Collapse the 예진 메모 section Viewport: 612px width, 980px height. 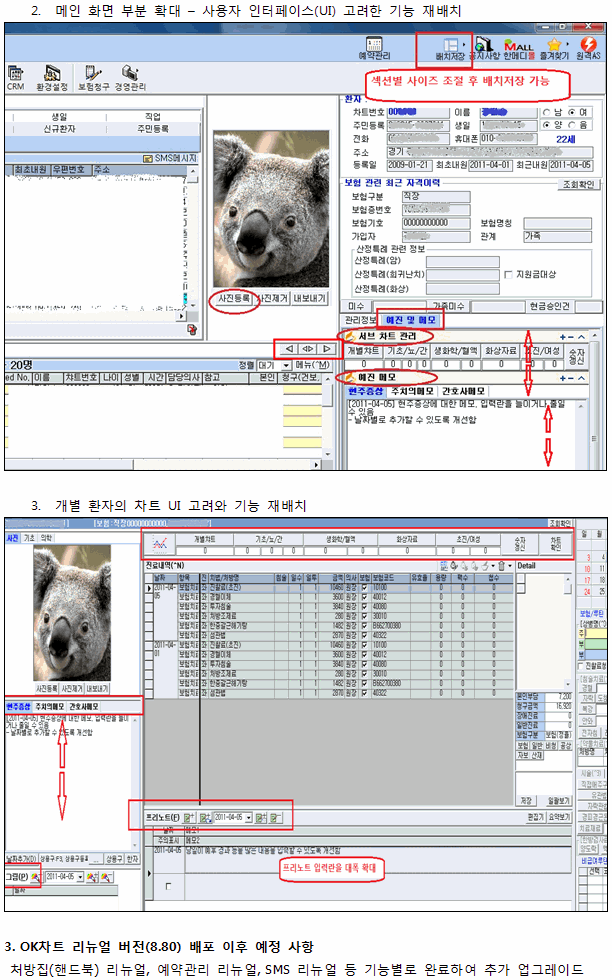[x=581, y=378]
